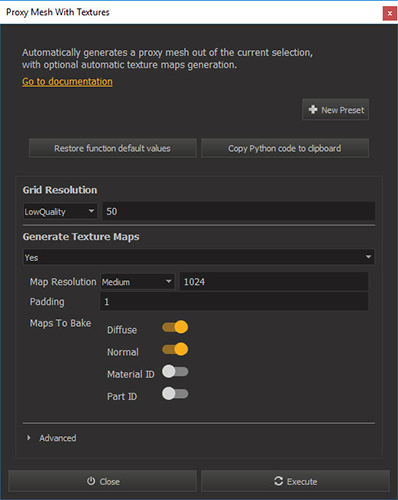Enable the Part ID map toggle
The width and height of the screenshot is (398, 500).
(175, 394)
